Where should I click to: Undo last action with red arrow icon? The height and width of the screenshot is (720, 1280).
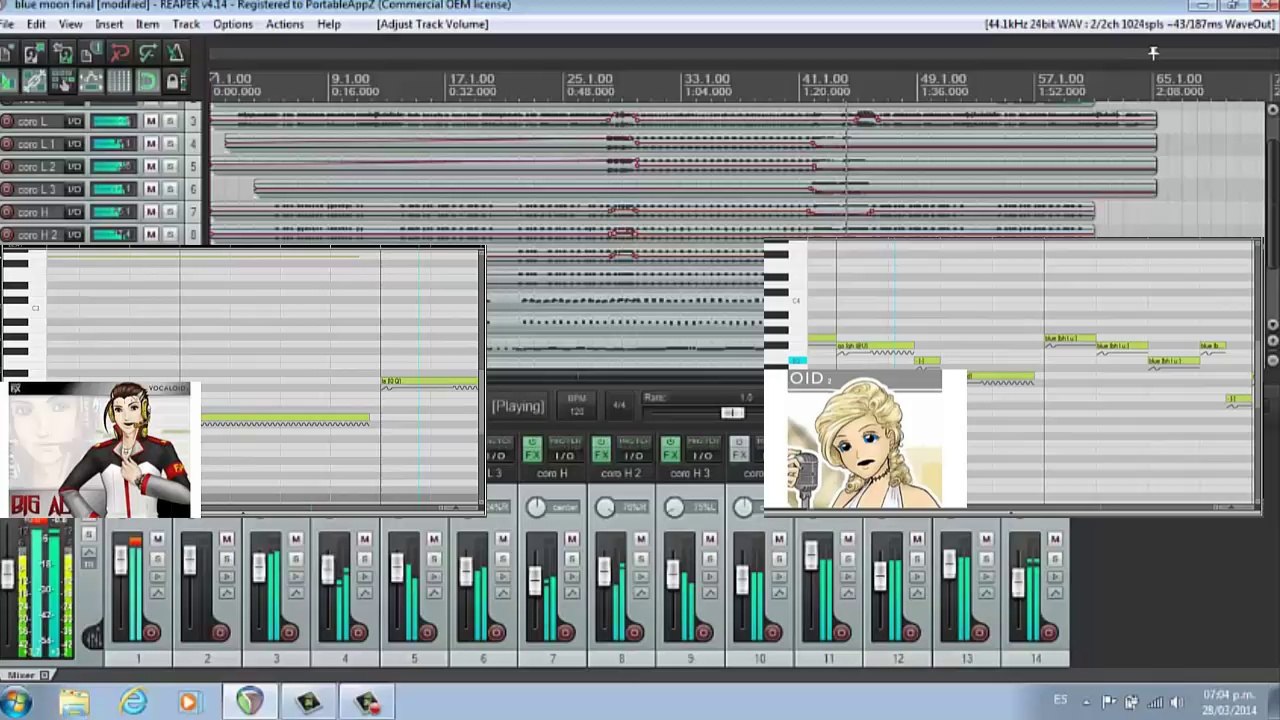(x=119, y=52)
